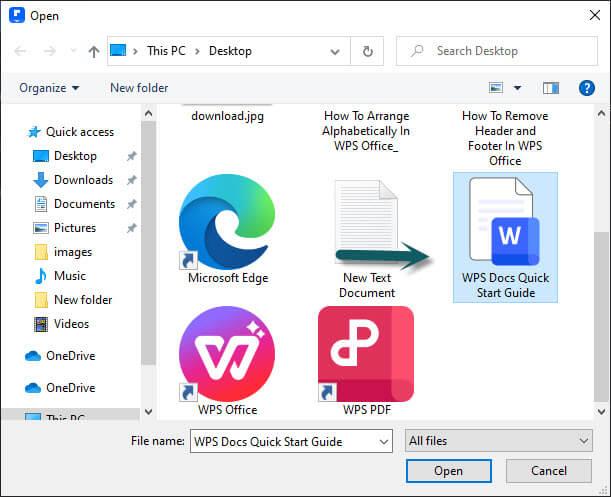Viewport: 611px width, 497px height.
Task: Click the first OneDrive cloud icon
Action: point(33,356)
